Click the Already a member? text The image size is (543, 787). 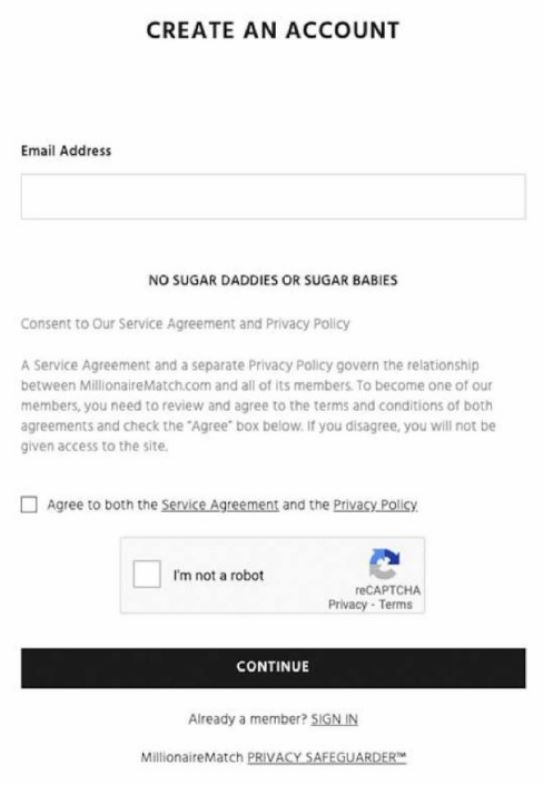[x=247, y=719]
